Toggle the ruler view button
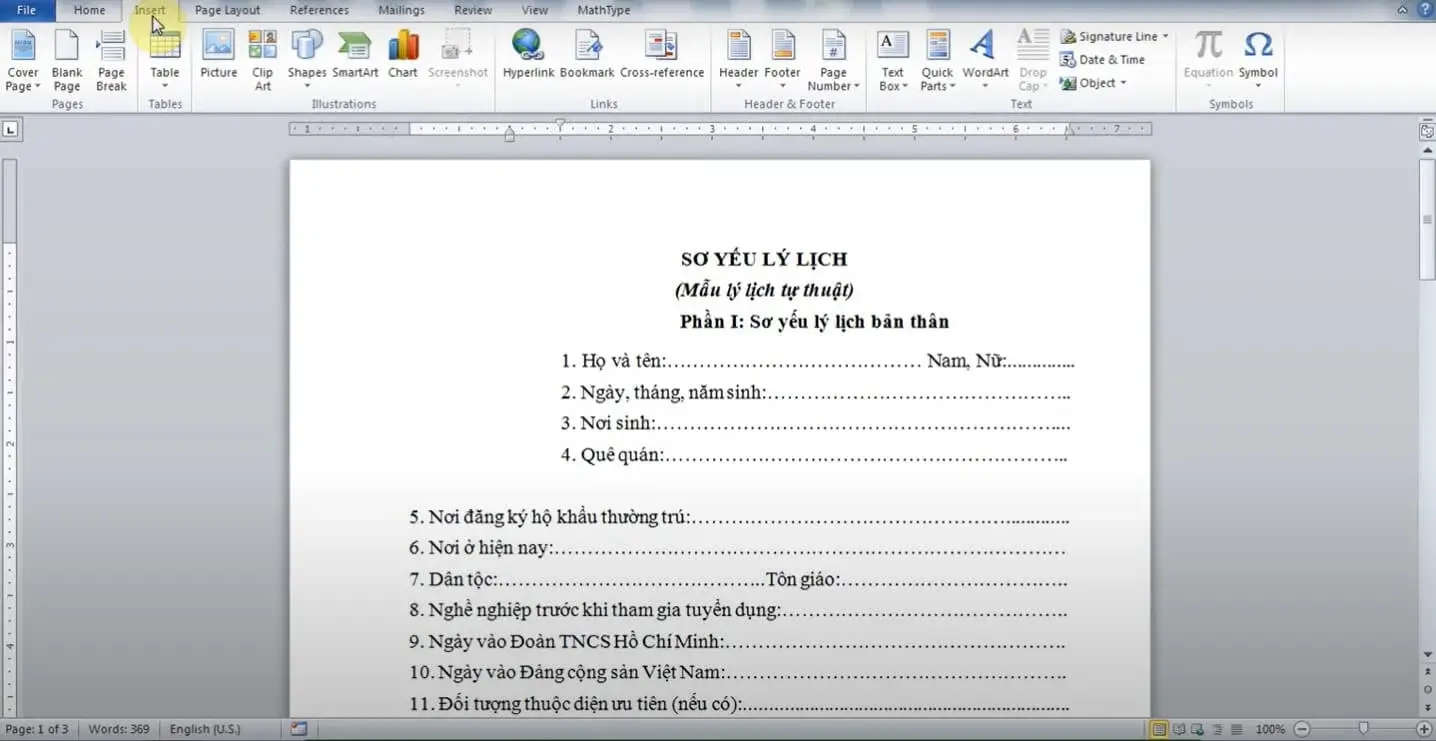This screenshot has width=1436, height=741. (1426, 130)
